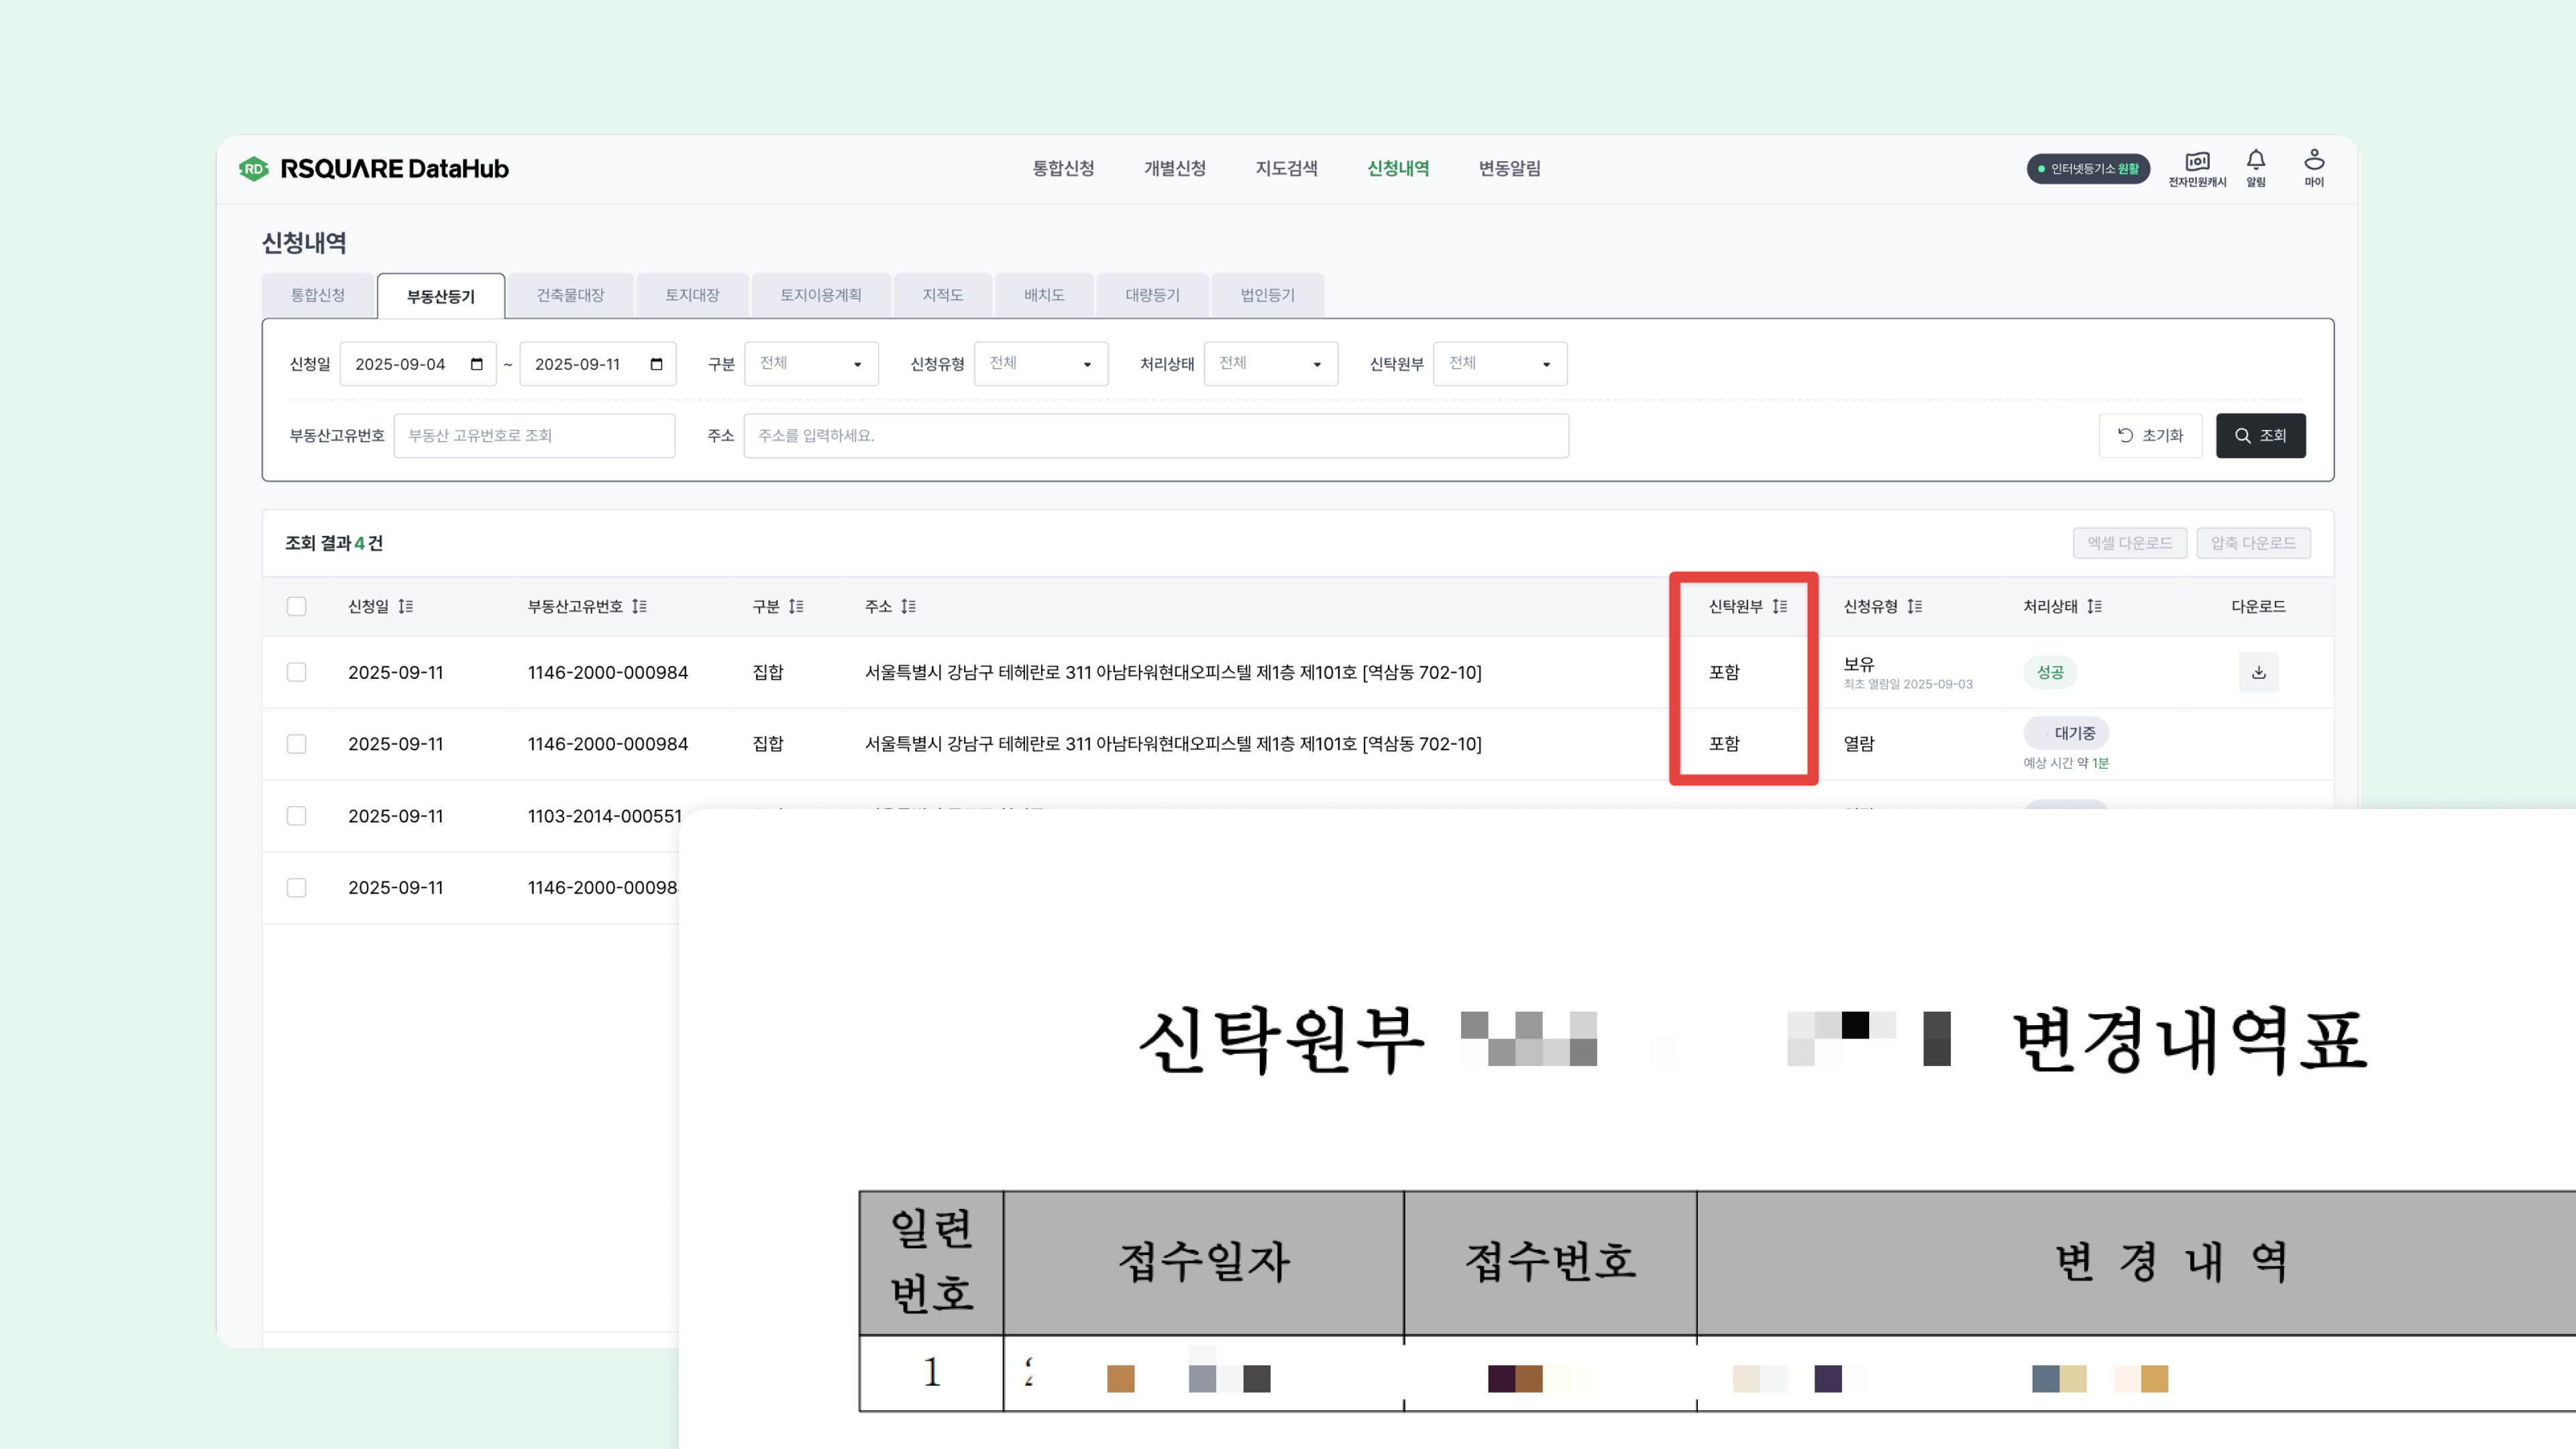Image resolution: width=2576 pixels, height=1449 pixels.
Task: Sort by 처리상태 column sort icon
Action: pos(2094,606)
